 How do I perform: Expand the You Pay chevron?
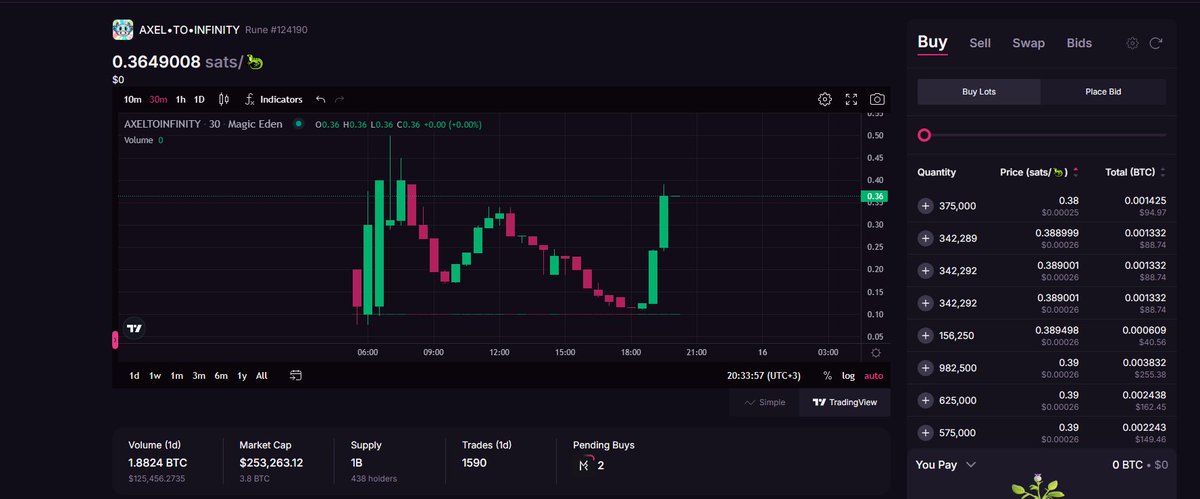(971, 465)
